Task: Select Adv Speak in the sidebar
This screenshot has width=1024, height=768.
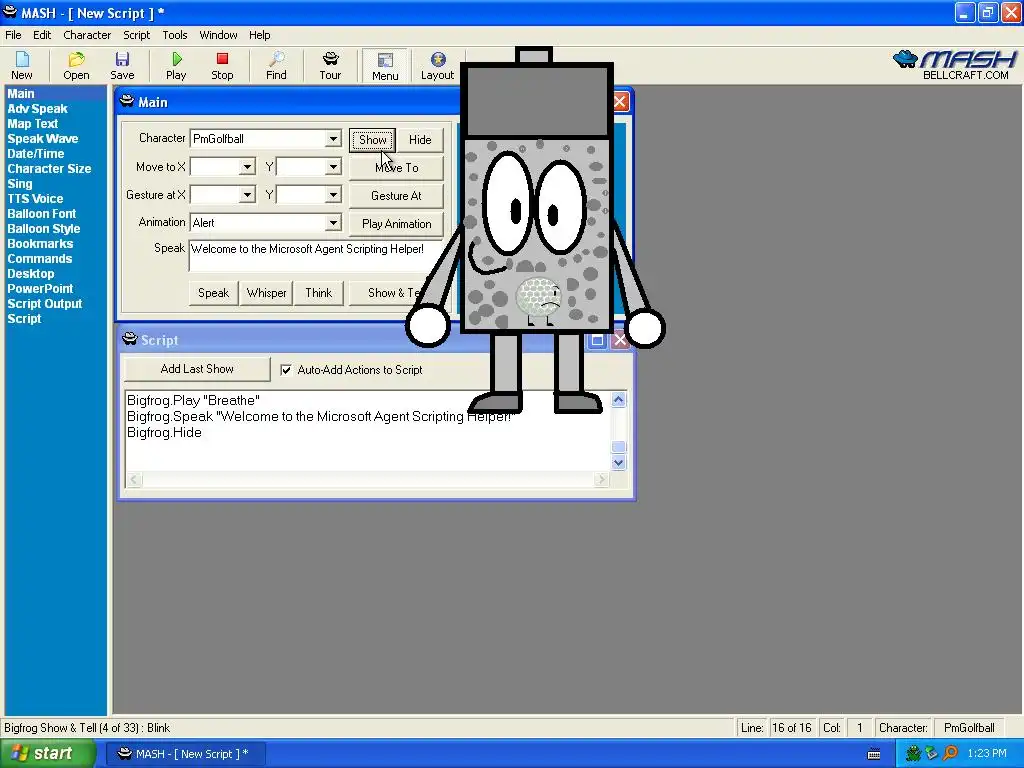Action: (37, 109)
